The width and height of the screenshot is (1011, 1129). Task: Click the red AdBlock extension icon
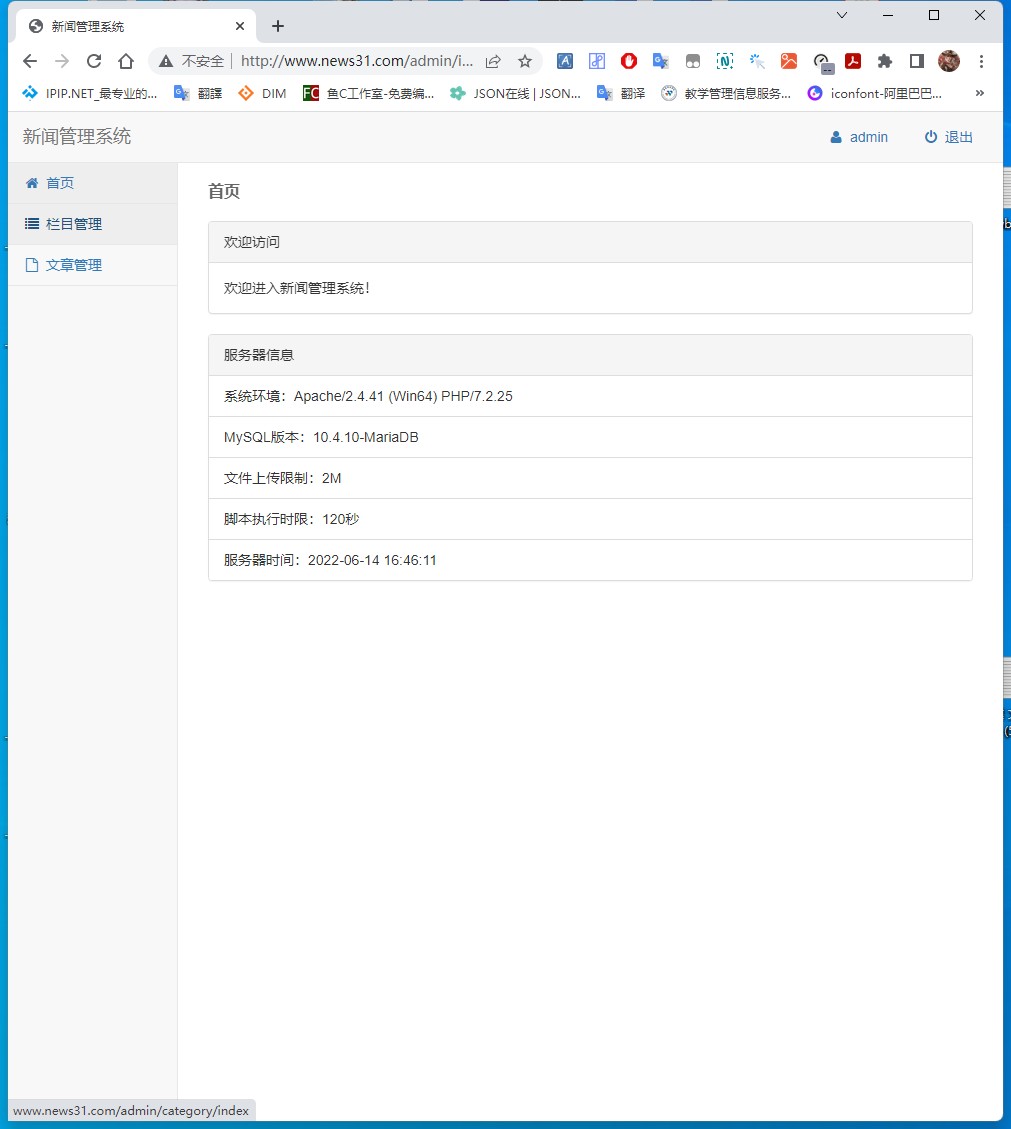[x=629, y=61]
